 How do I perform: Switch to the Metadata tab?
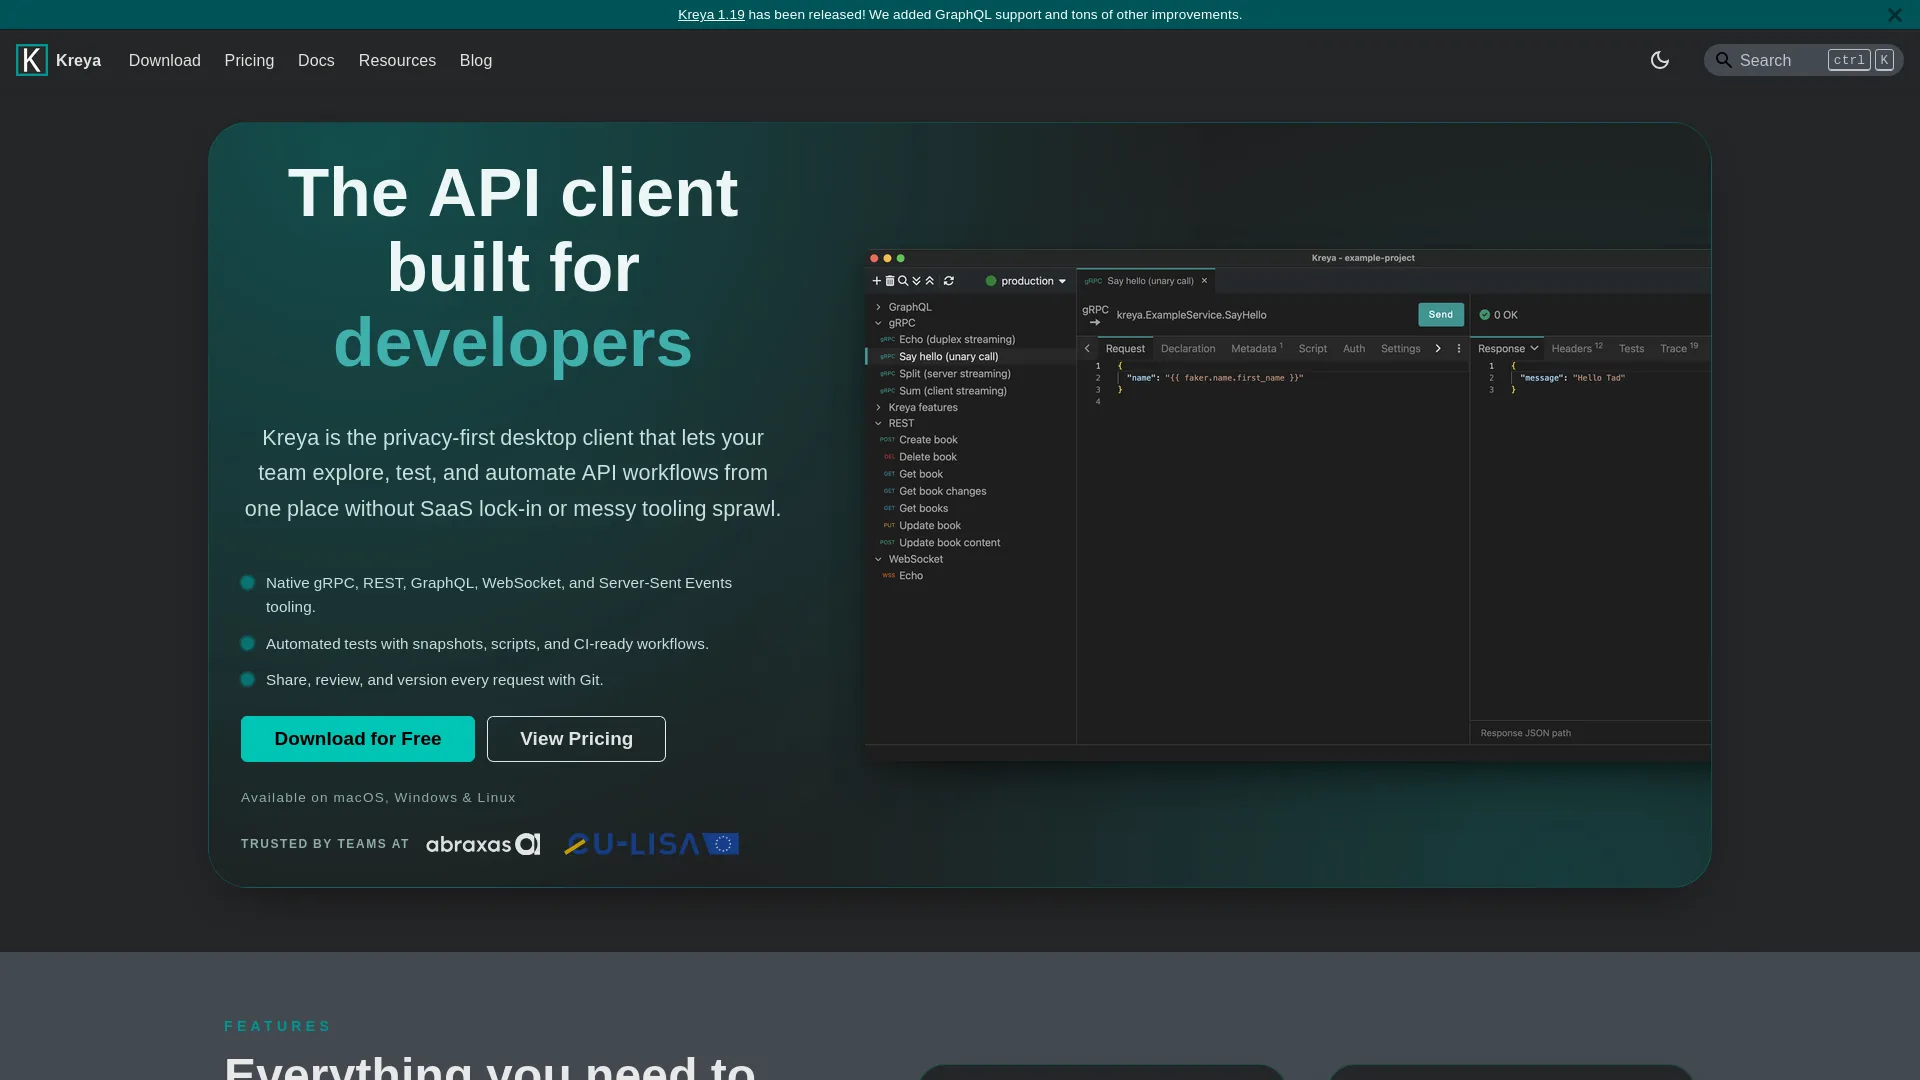coord(1256,349)
